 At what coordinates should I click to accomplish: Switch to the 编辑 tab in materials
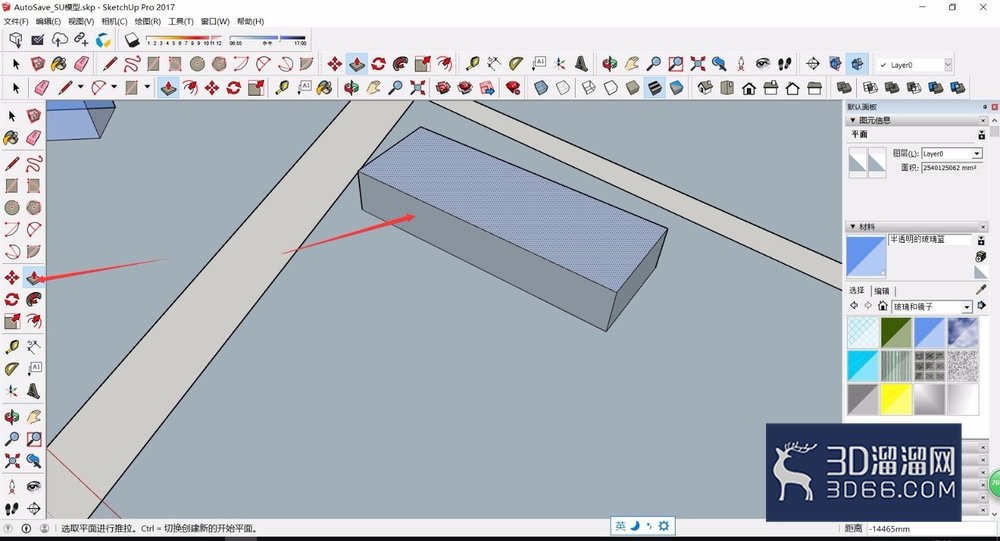(x=882, y=291)
